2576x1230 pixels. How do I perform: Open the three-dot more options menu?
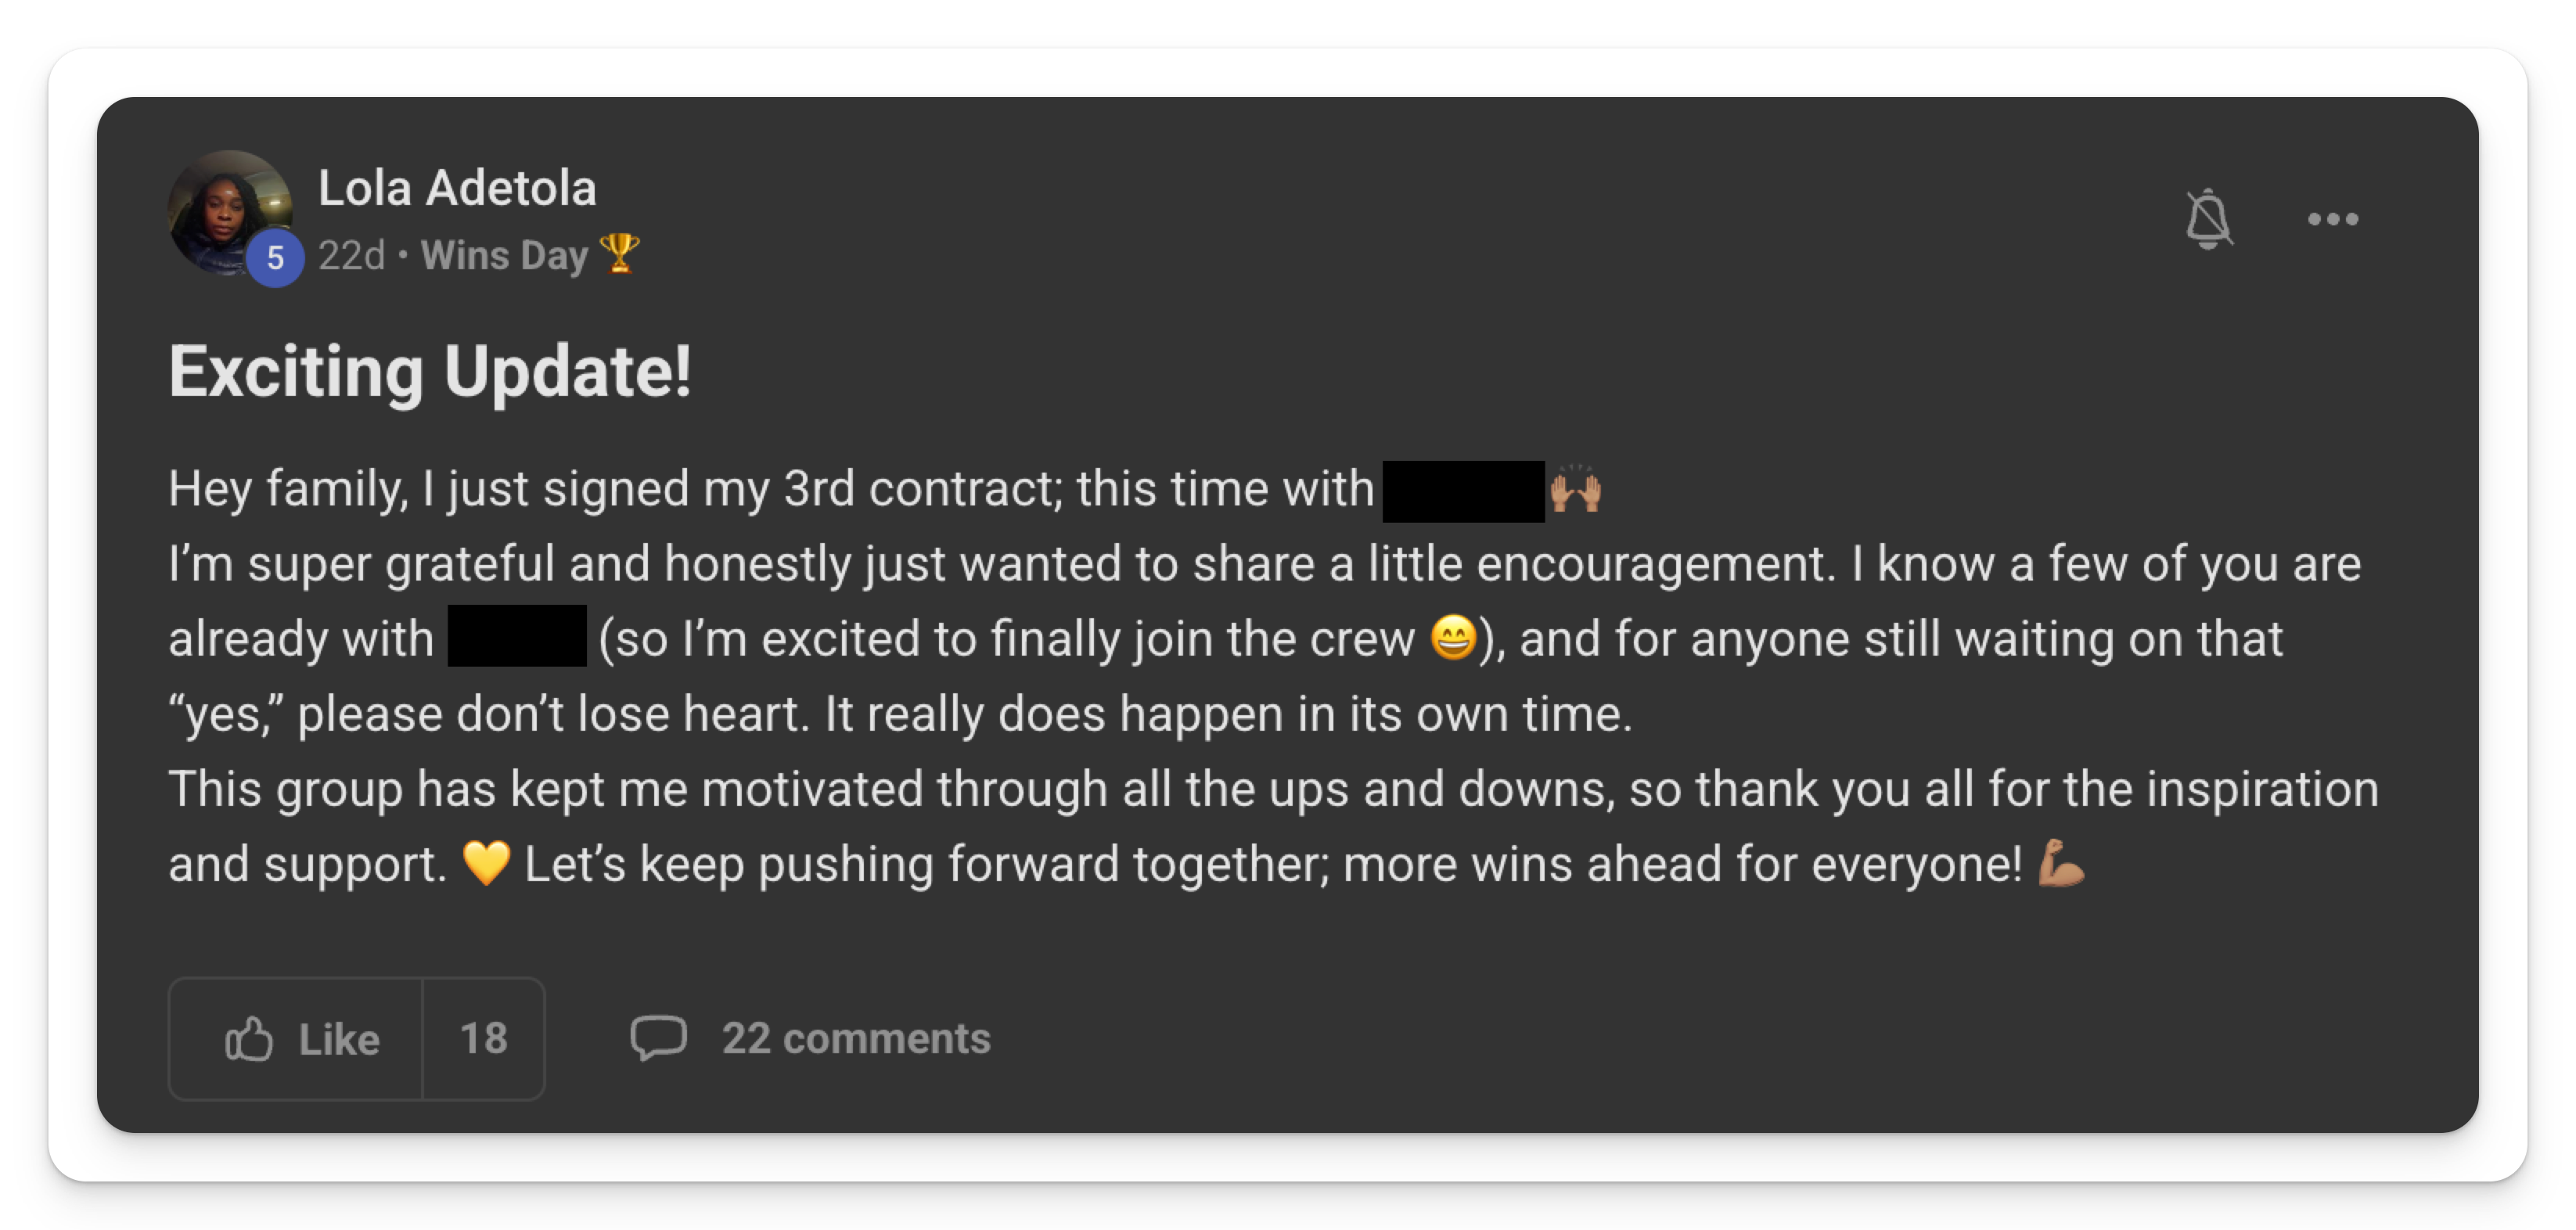click(2332, 219)
